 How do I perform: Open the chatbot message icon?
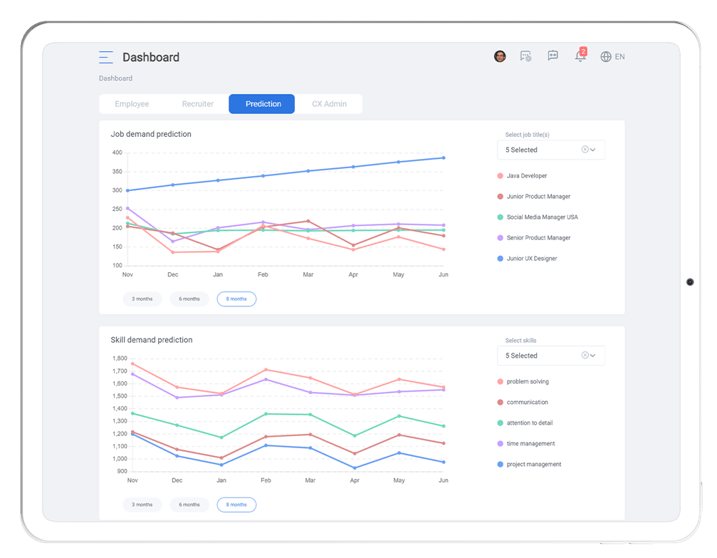(553, 57)
